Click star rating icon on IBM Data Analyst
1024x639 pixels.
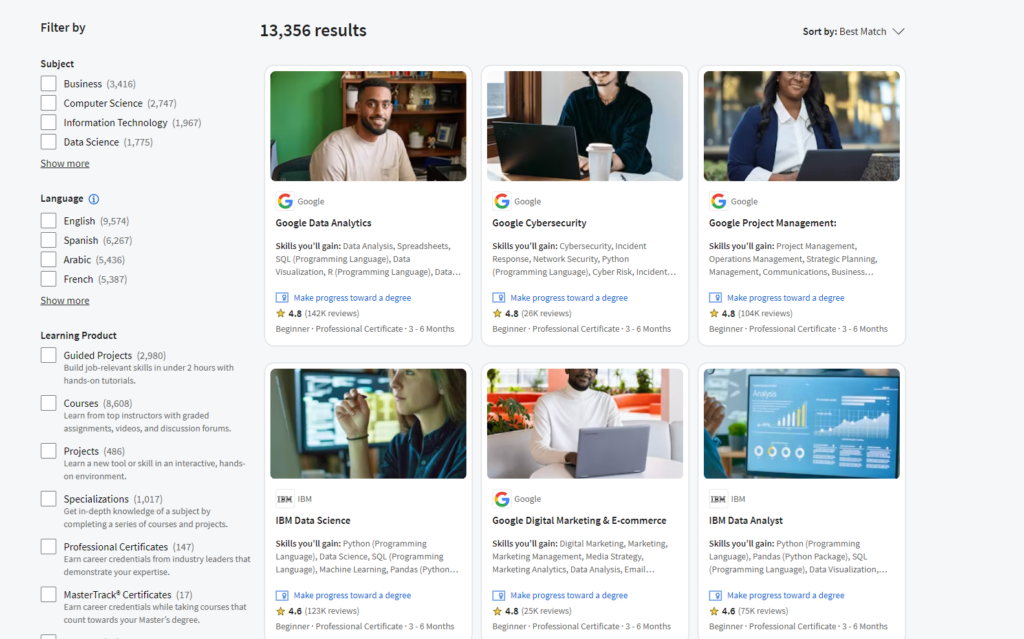point(714,612)
